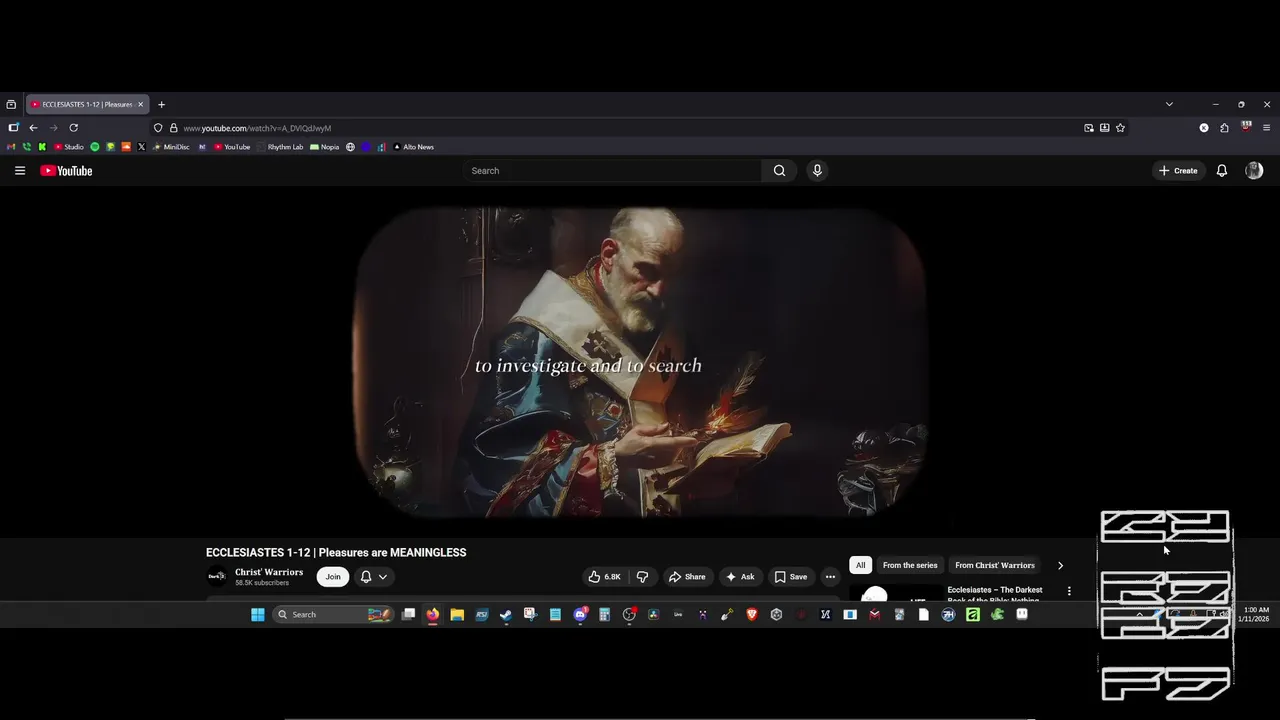Open the Alto News bookmark
The image size is (1280, 720).
pyautogui.click(x=413, y=147)
